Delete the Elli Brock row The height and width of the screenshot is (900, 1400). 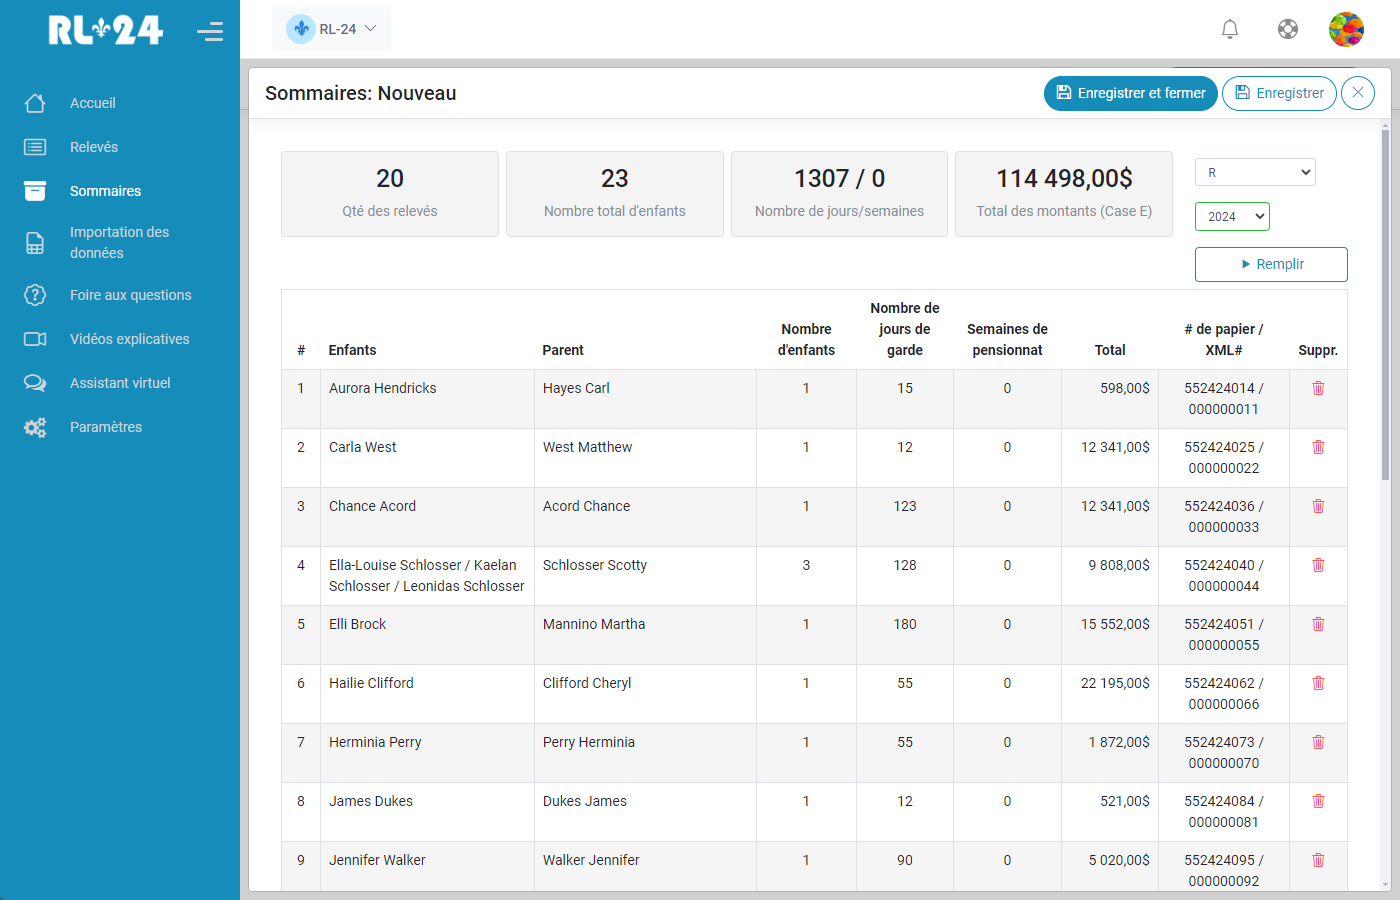[1318, 624]
